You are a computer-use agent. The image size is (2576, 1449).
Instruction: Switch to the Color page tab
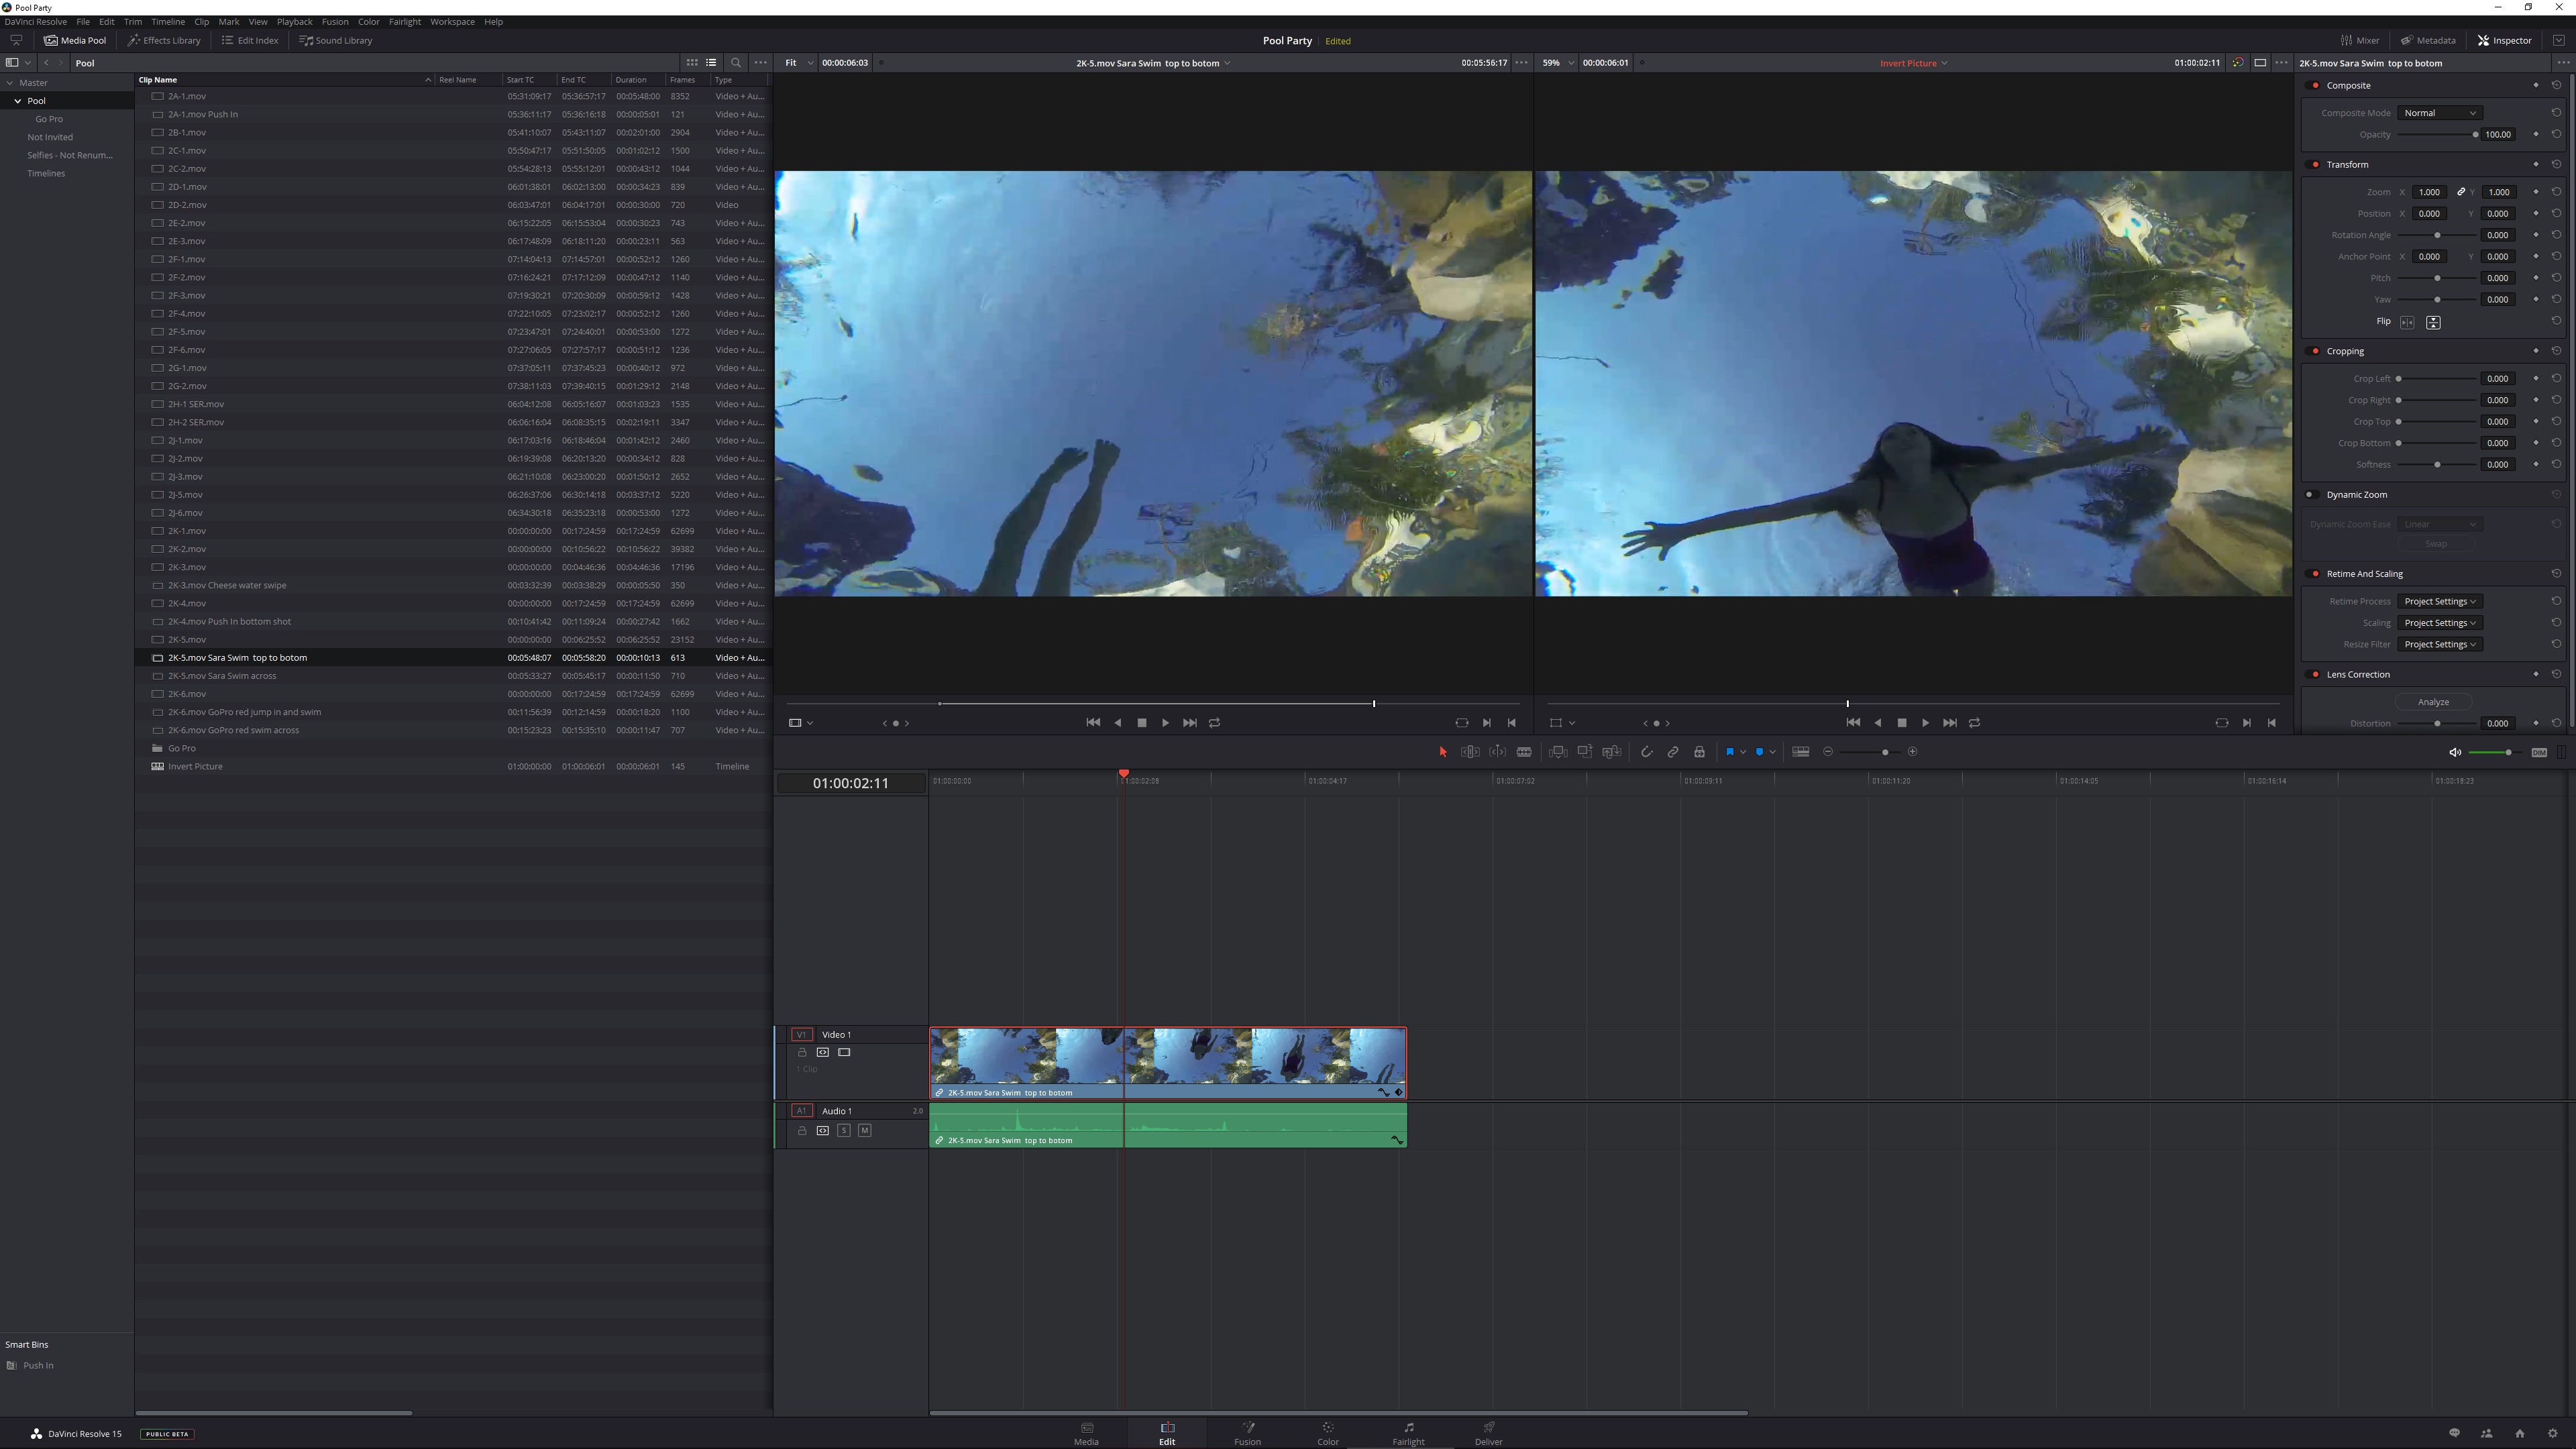1327,1433
